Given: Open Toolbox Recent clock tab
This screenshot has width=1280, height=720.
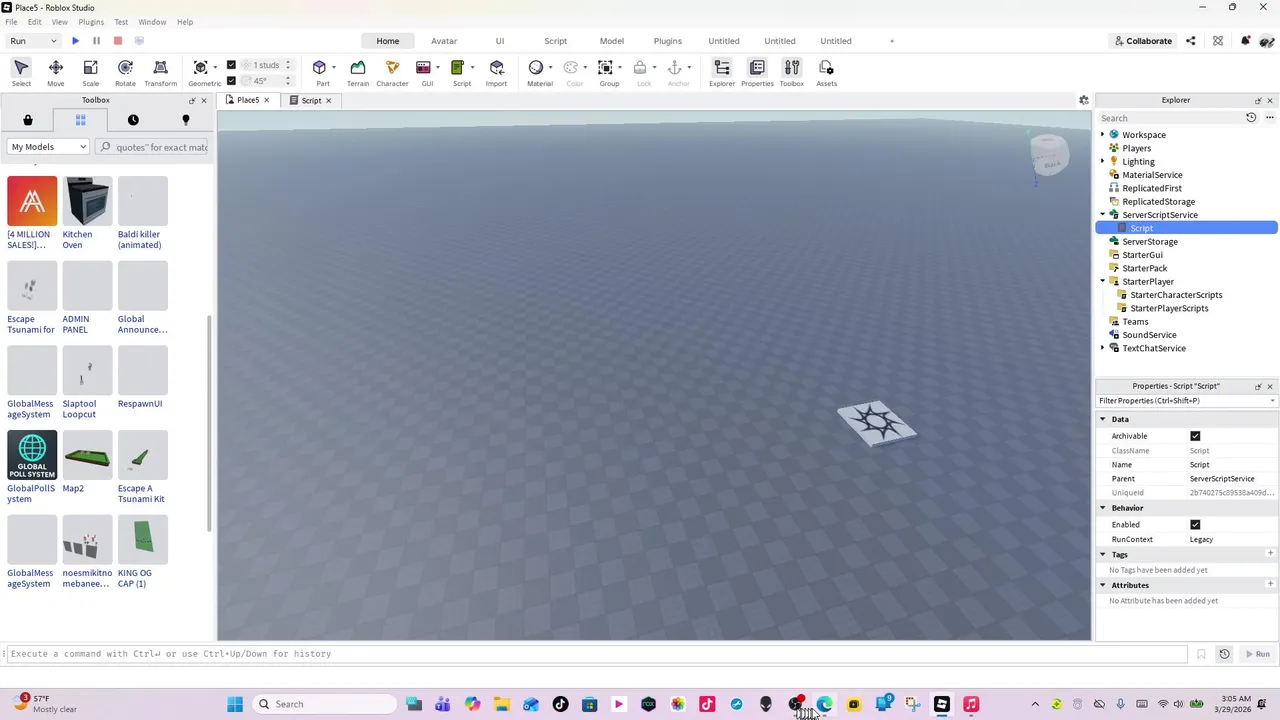Looking at the screenshot, I should coord(133,120).
